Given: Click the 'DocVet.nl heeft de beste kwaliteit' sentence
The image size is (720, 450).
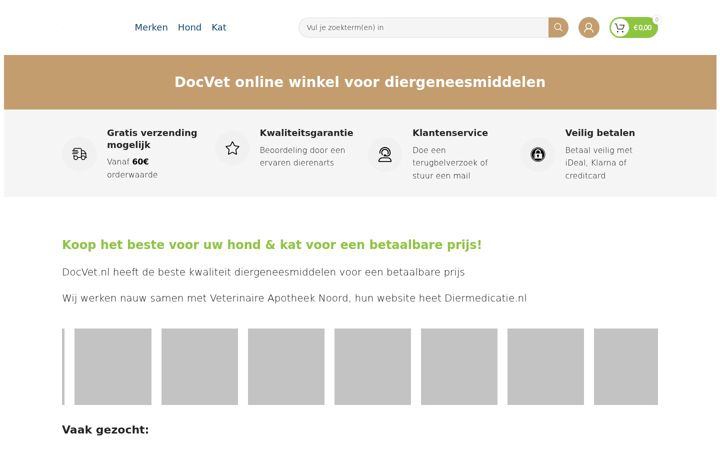Looking at the screenshot, I should [263, 272].
